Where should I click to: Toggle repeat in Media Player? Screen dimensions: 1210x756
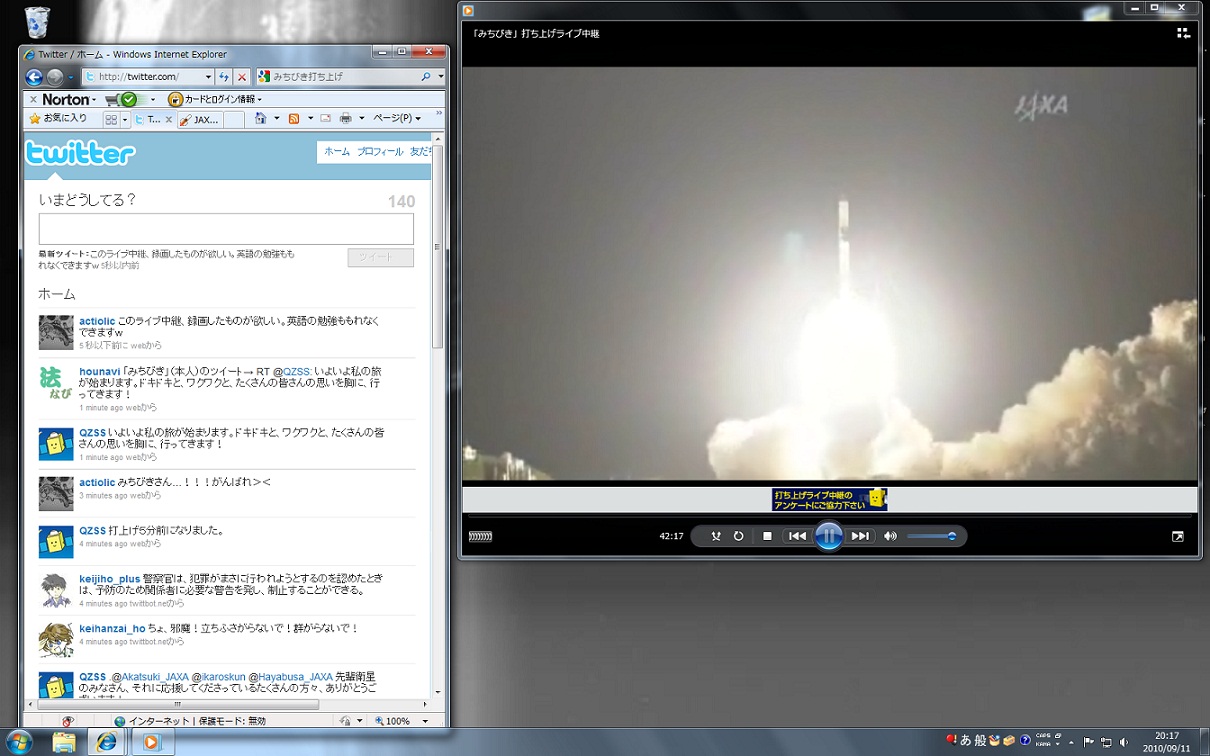pyautogui.click(x=739, y=536)
